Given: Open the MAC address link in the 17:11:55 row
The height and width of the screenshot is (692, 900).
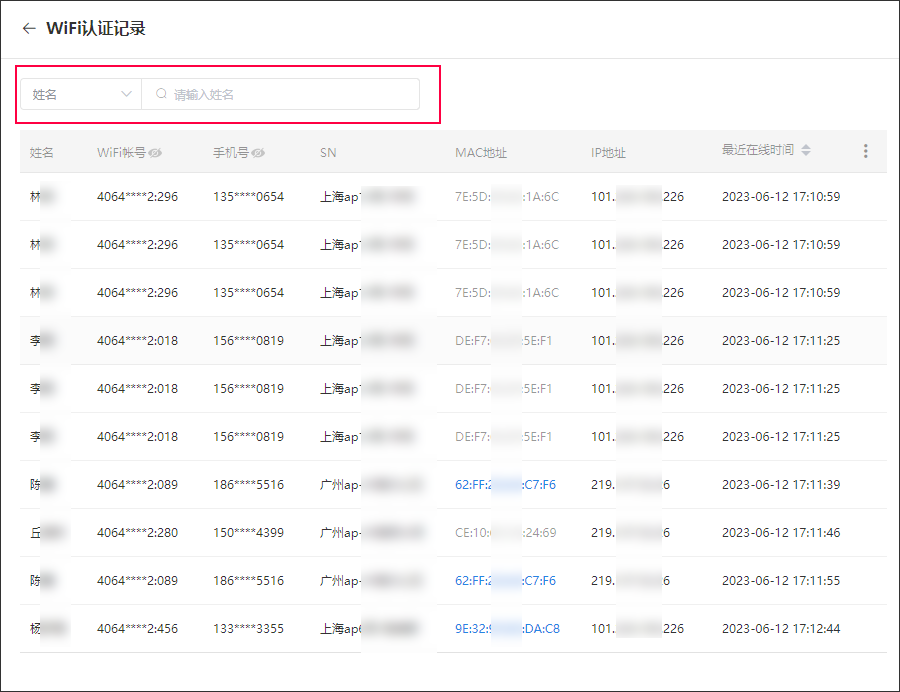Looking at the screenshot, I should [505, 581].
